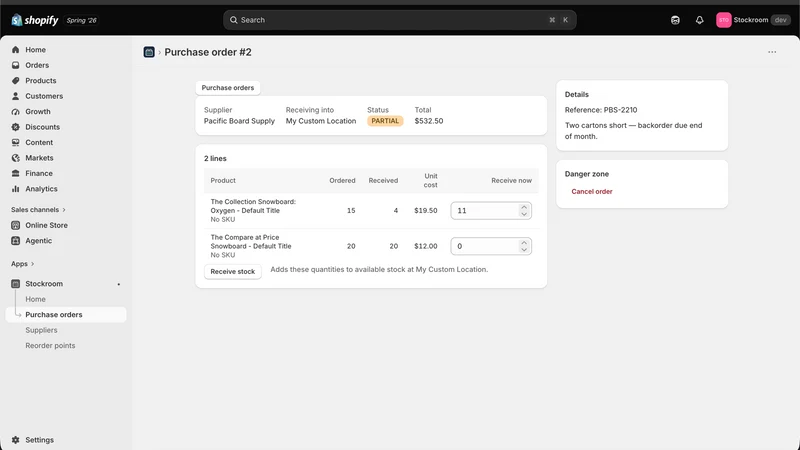Click unit cost $12.00

[x=426, y=246]
